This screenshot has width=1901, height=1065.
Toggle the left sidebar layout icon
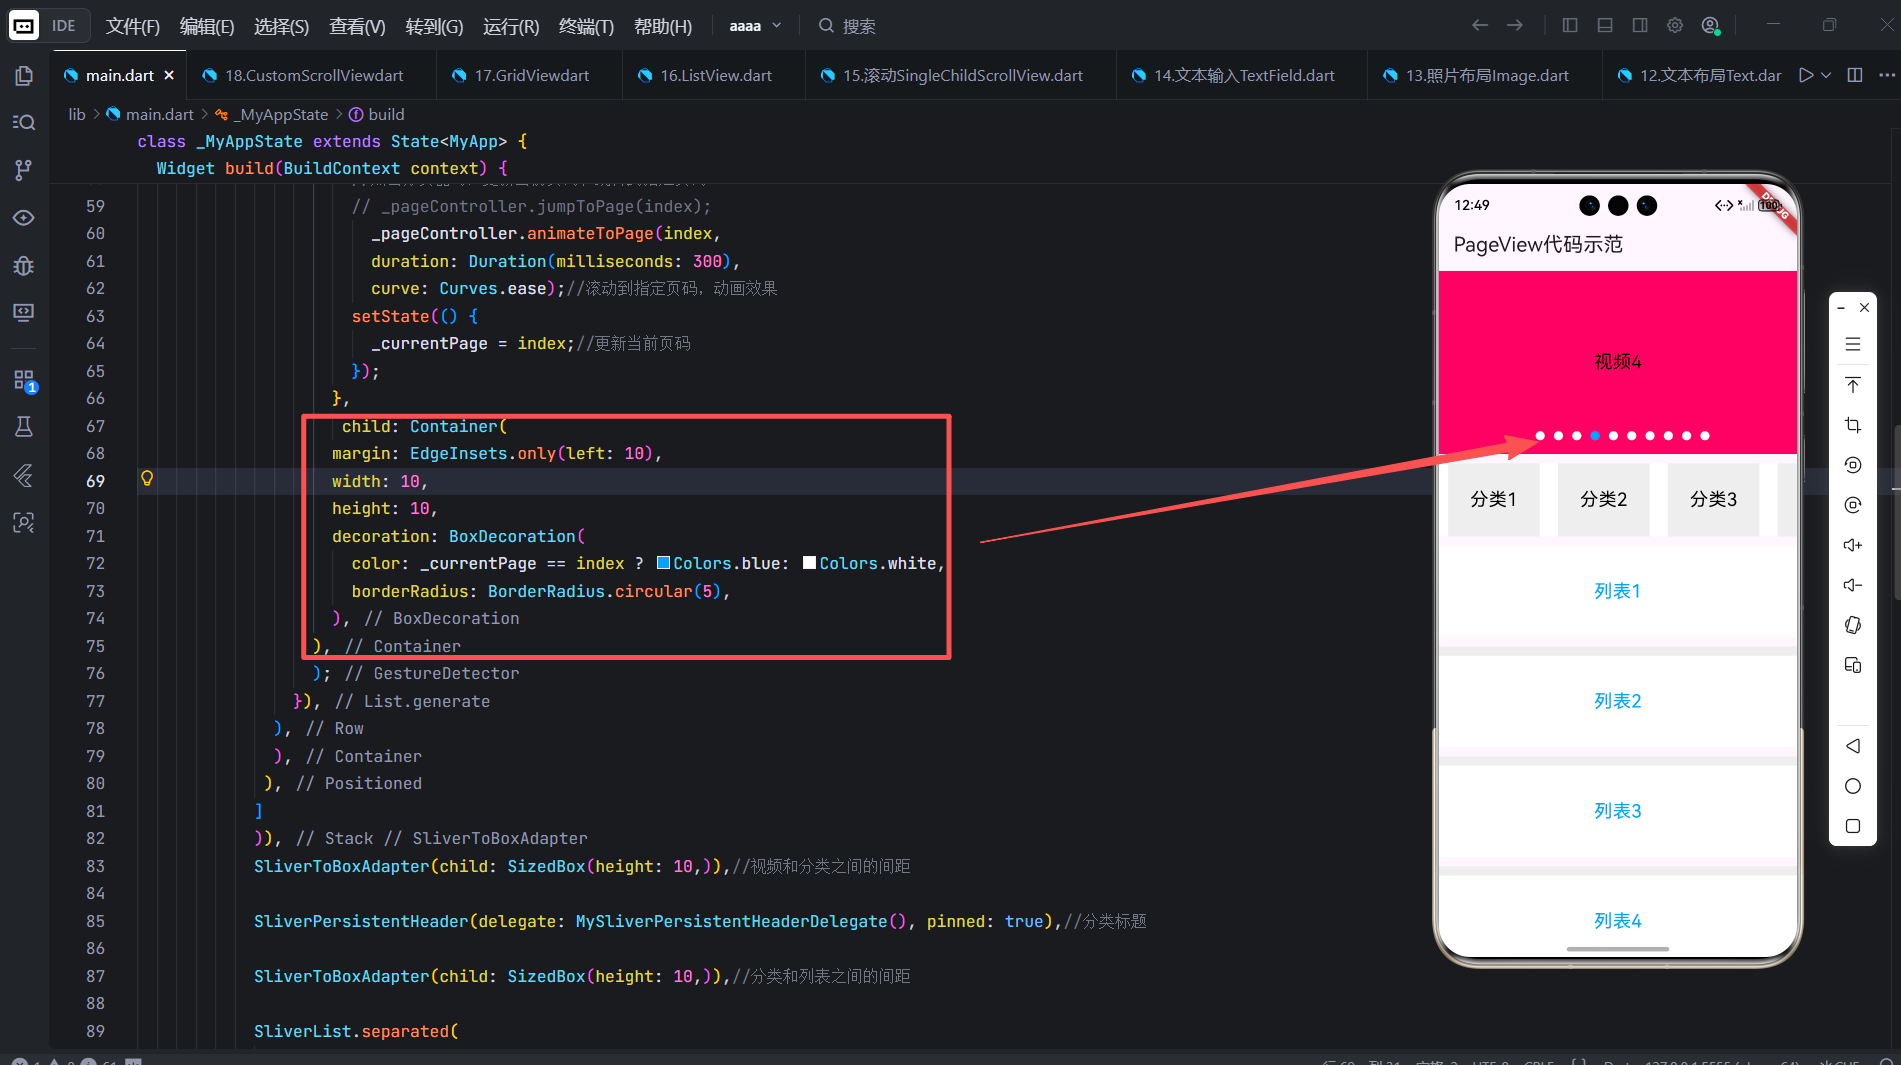[x=1570, y=26]
